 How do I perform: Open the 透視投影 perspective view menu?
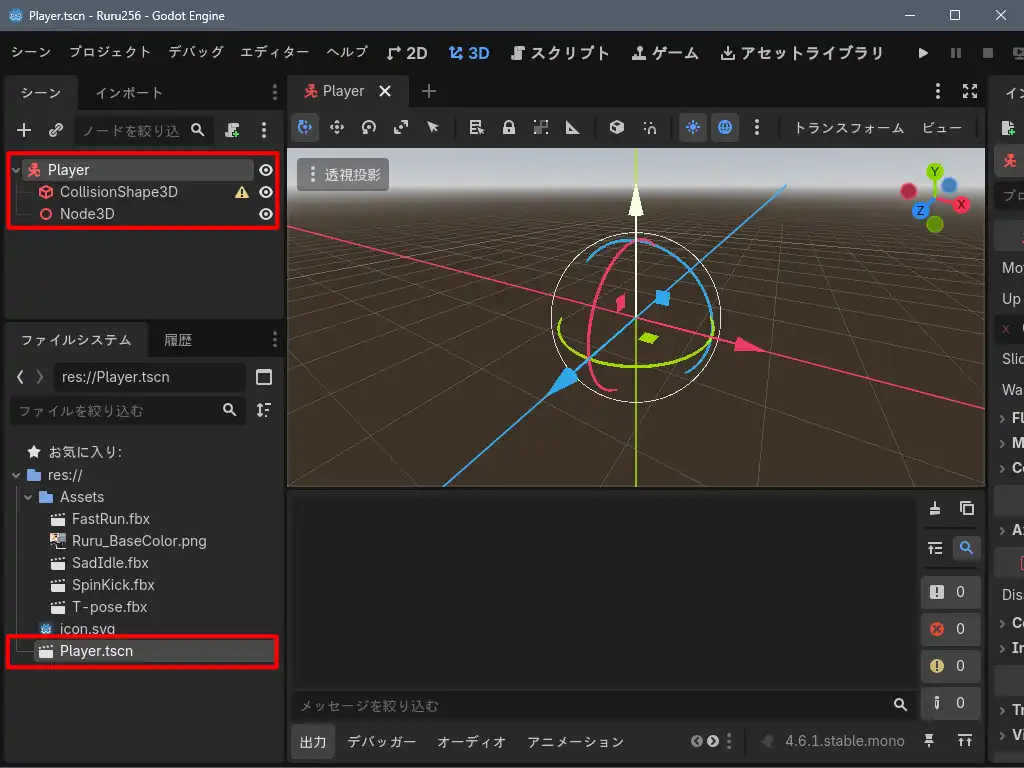[x=343, y=174]
